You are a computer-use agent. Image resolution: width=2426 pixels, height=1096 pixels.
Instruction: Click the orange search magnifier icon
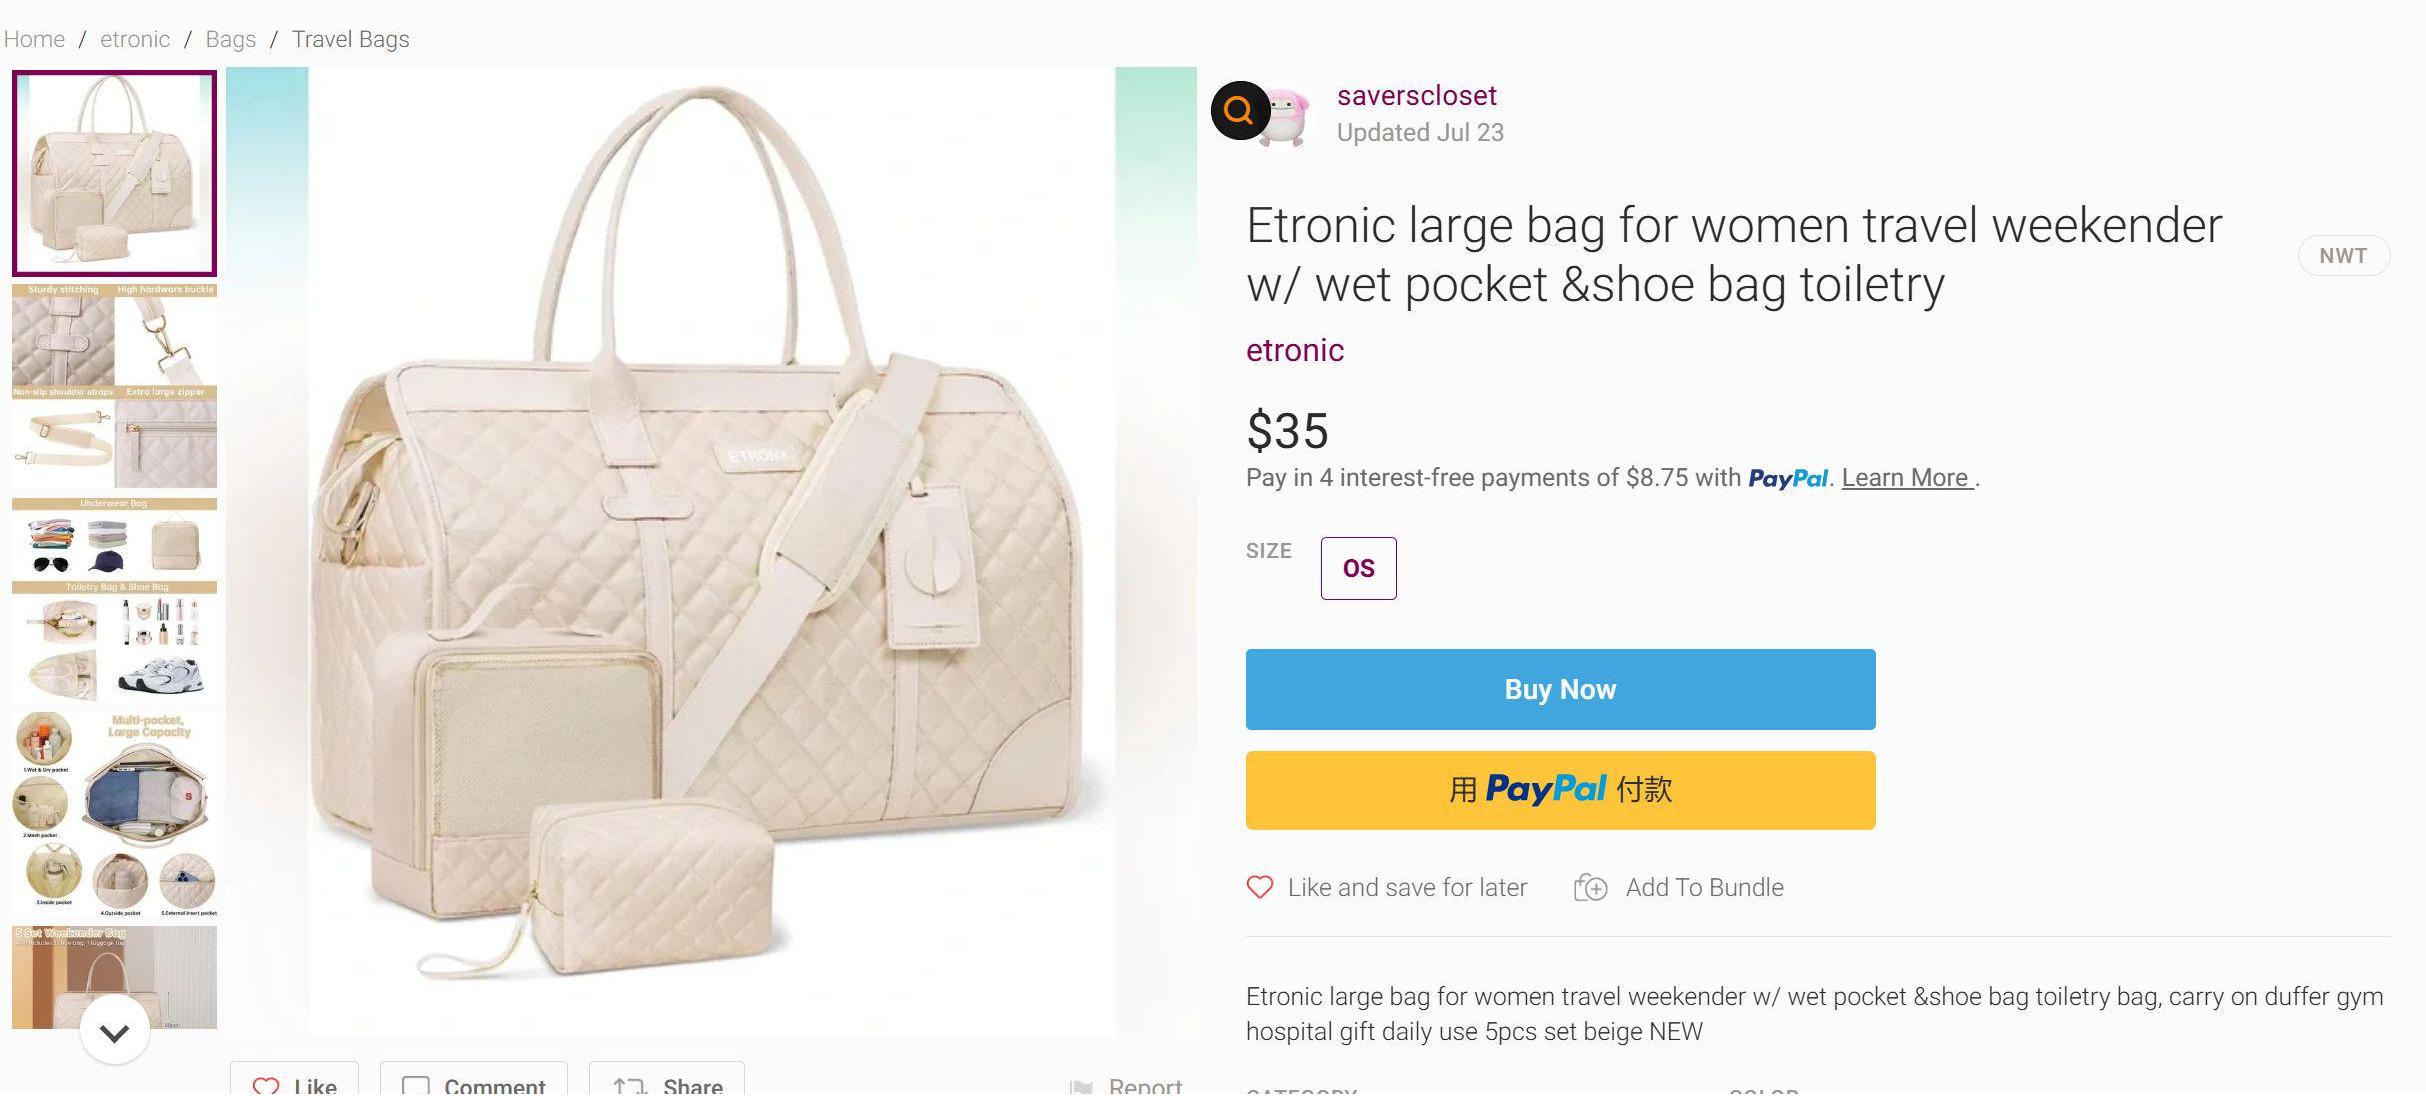[x=1239, y=110]
